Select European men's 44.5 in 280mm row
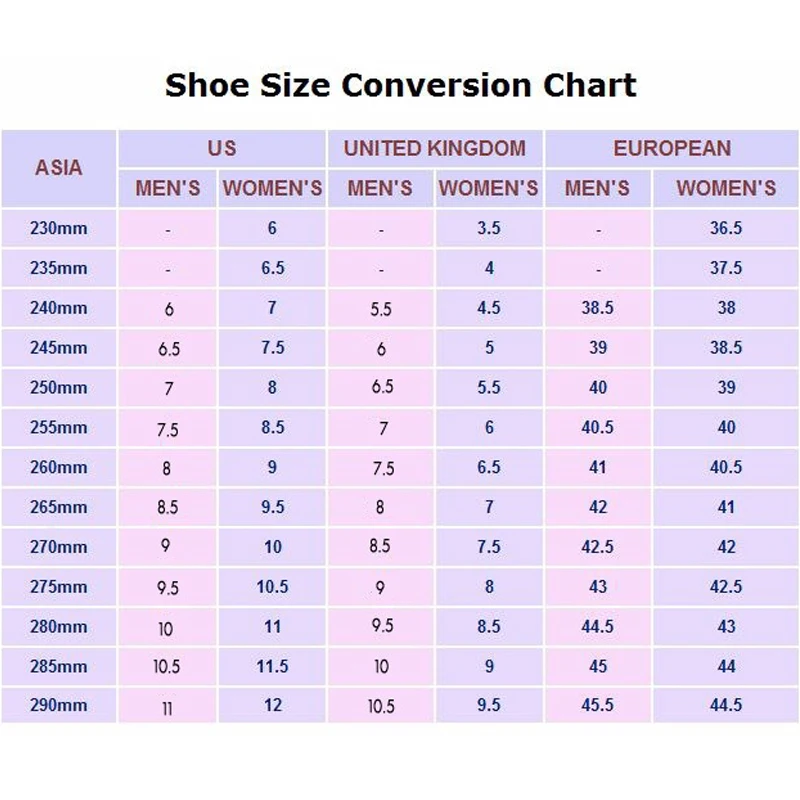The height and width of the screenshot is (800, 800). (597, 626)
